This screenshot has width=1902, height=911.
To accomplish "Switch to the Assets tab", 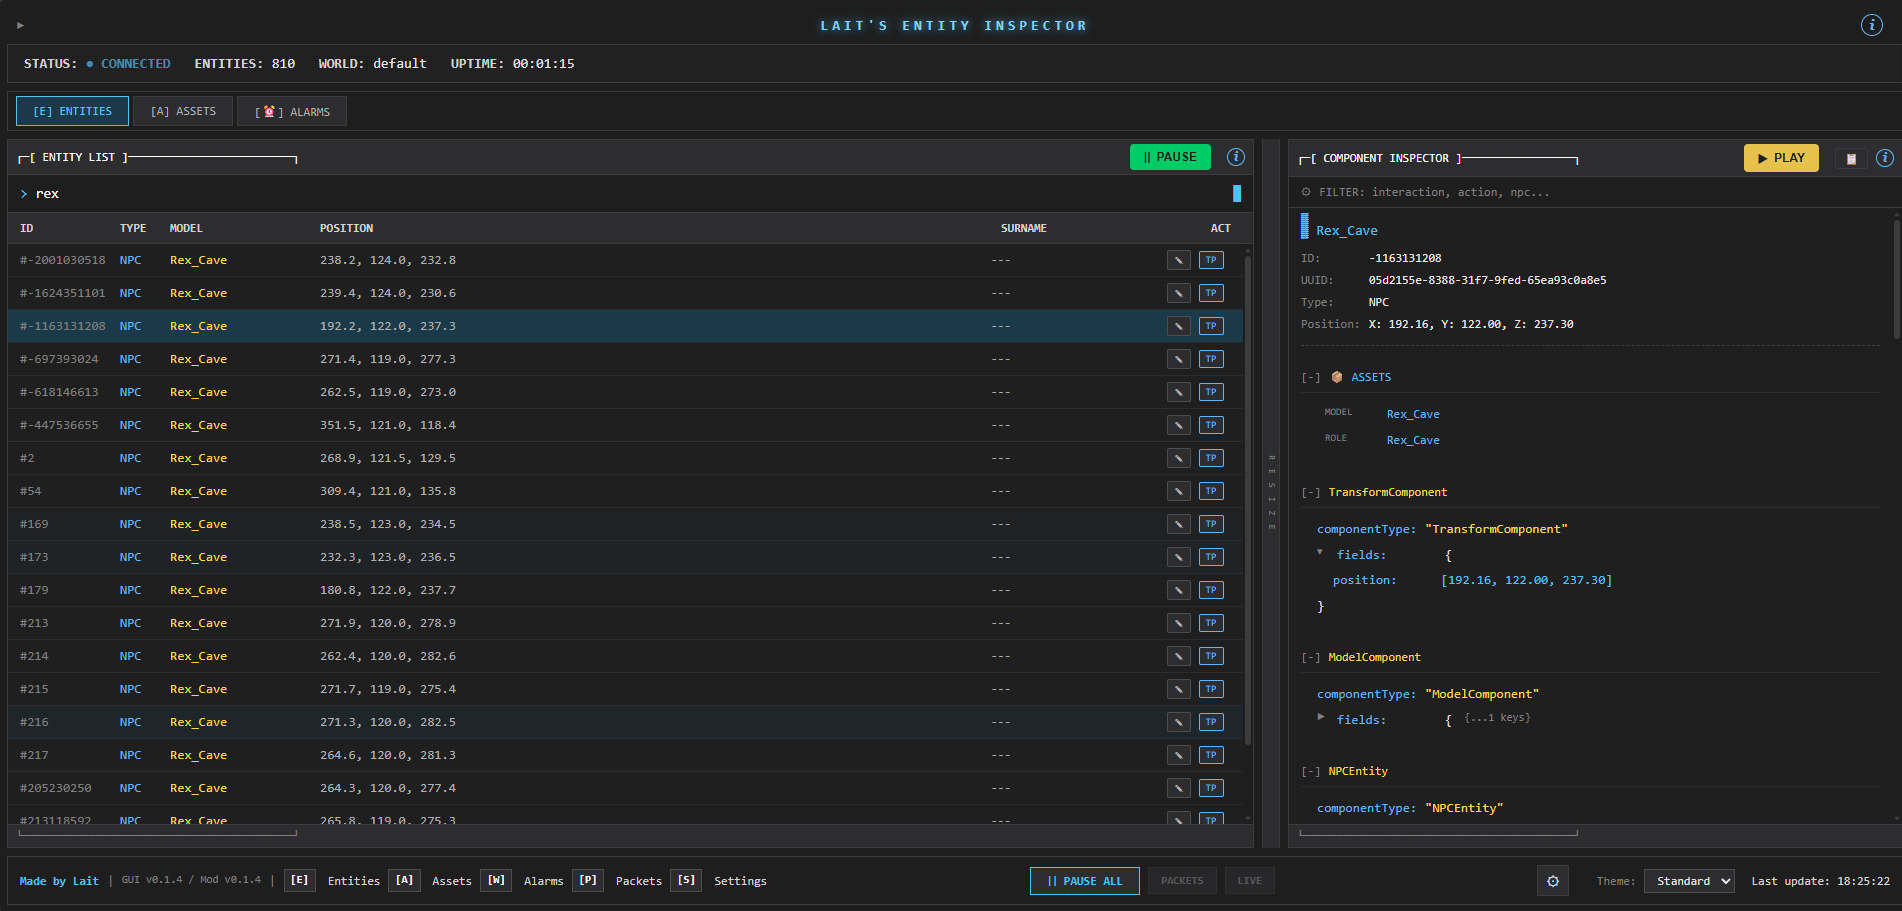I will click(x=184, y=111).
